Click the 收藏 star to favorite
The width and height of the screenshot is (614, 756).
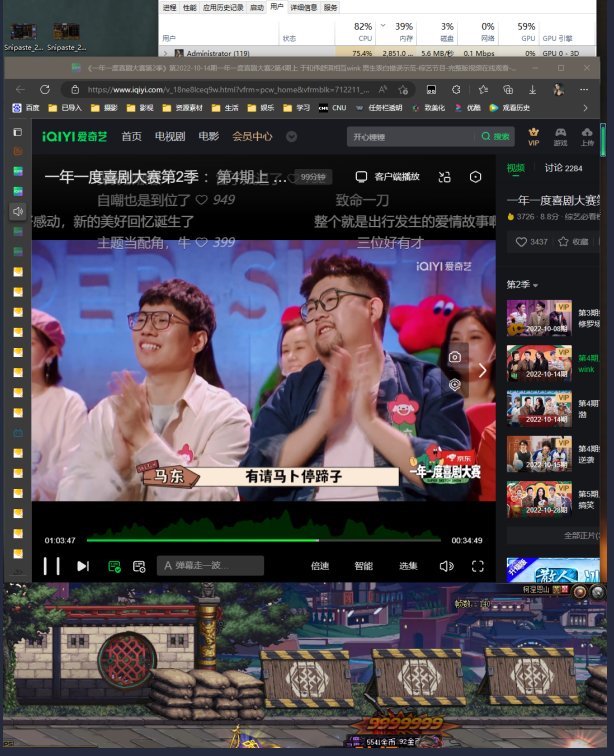tap(573, 242)
